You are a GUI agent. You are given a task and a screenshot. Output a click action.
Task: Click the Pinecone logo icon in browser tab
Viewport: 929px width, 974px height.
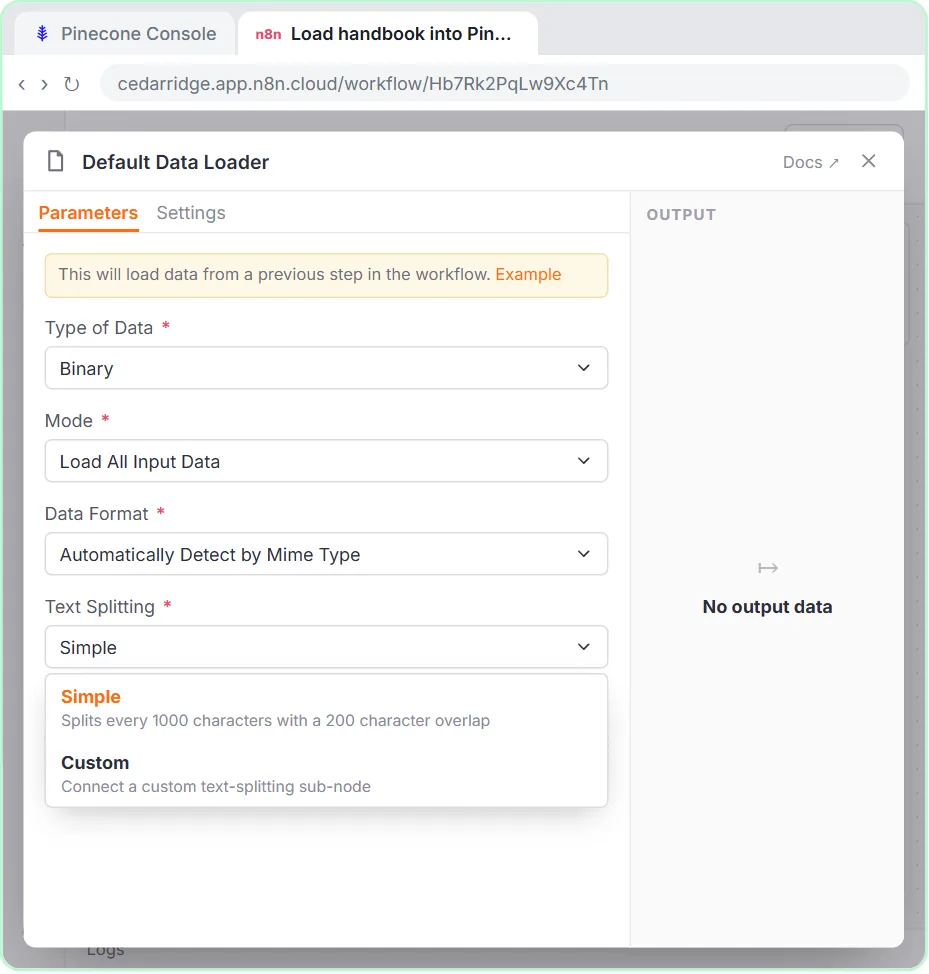click(42, 34)
